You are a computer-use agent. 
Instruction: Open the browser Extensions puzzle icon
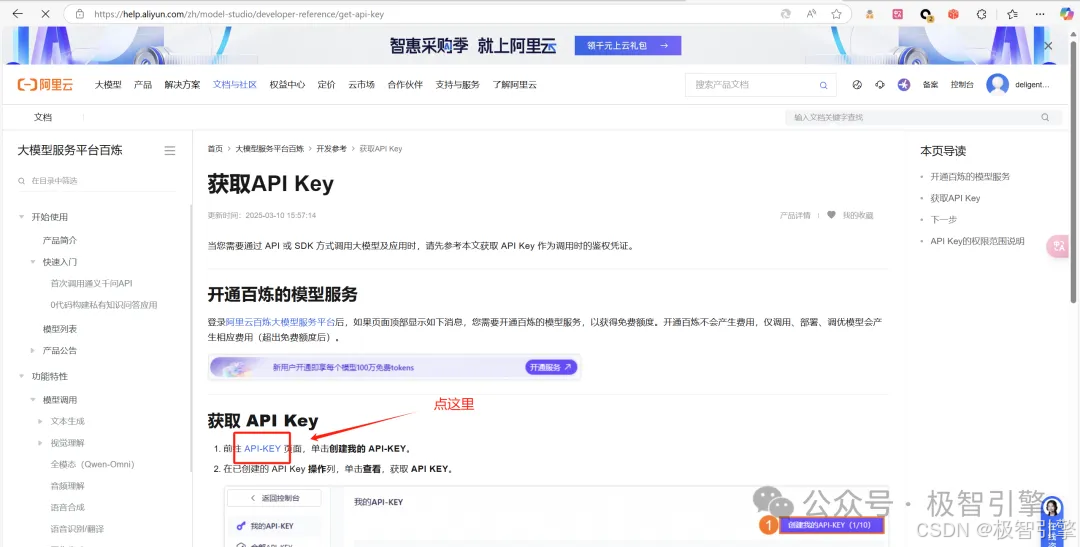click(x=982, y=14)
